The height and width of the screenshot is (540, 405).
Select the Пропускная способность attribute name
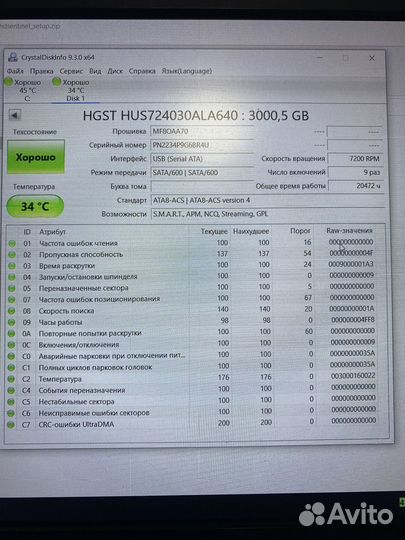(x=81, y=255)
